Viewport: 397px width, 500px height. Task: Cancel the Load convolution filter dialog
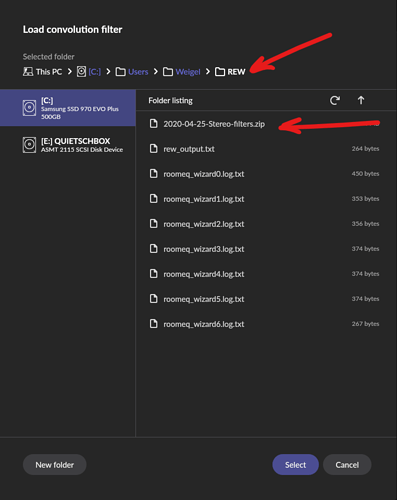(x=347, y=465)
